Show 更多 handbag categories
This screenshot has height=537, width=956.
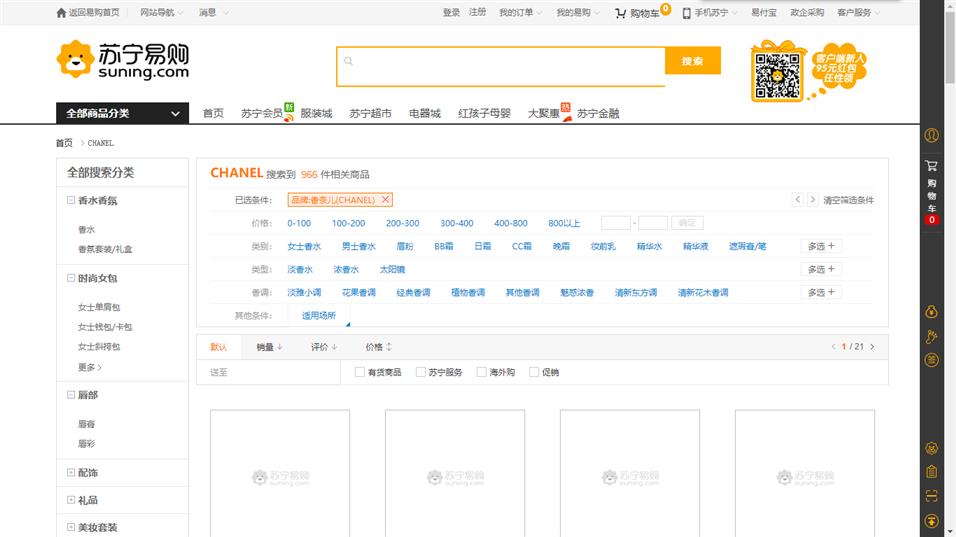tap(90, 368)
